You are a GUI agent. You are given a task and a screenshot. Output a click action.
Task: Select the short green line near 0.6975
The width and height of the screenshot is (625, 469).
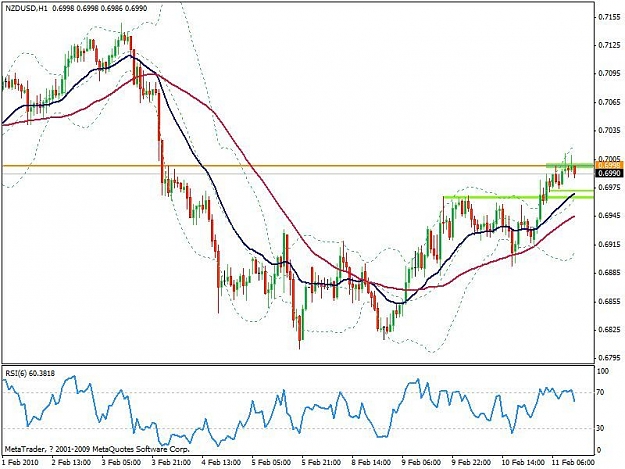(572, 191)
